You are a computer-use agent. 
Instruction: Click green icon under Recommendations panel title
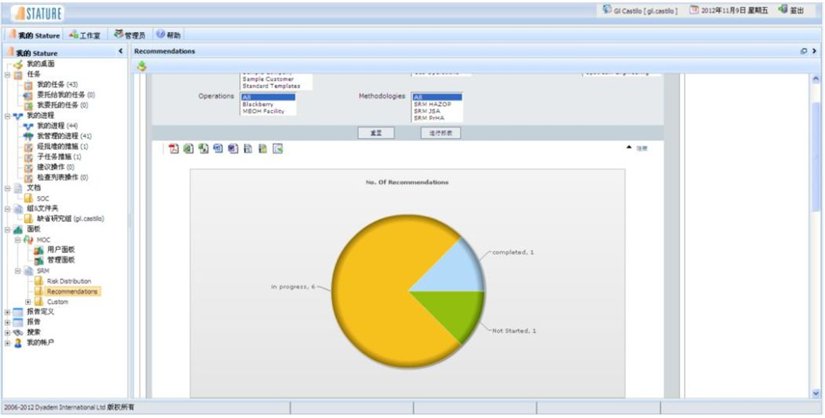point(142,66)
